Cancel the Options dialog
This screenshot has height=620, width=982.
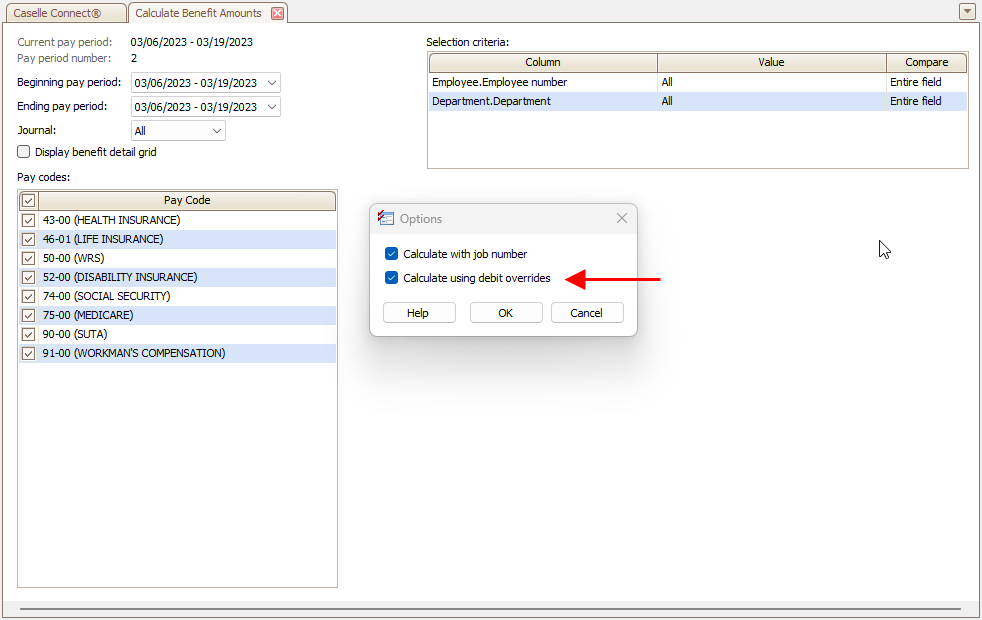pos(587,313)
